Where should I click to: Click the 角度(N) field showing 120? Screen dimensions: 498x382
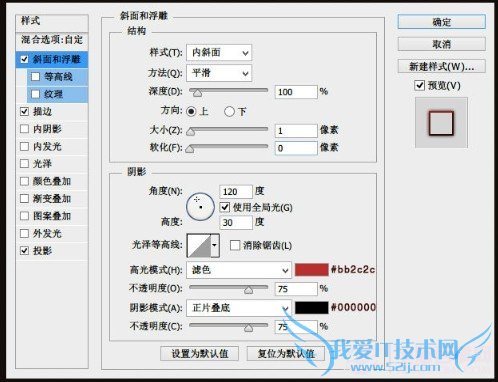(x=236, y=192)
